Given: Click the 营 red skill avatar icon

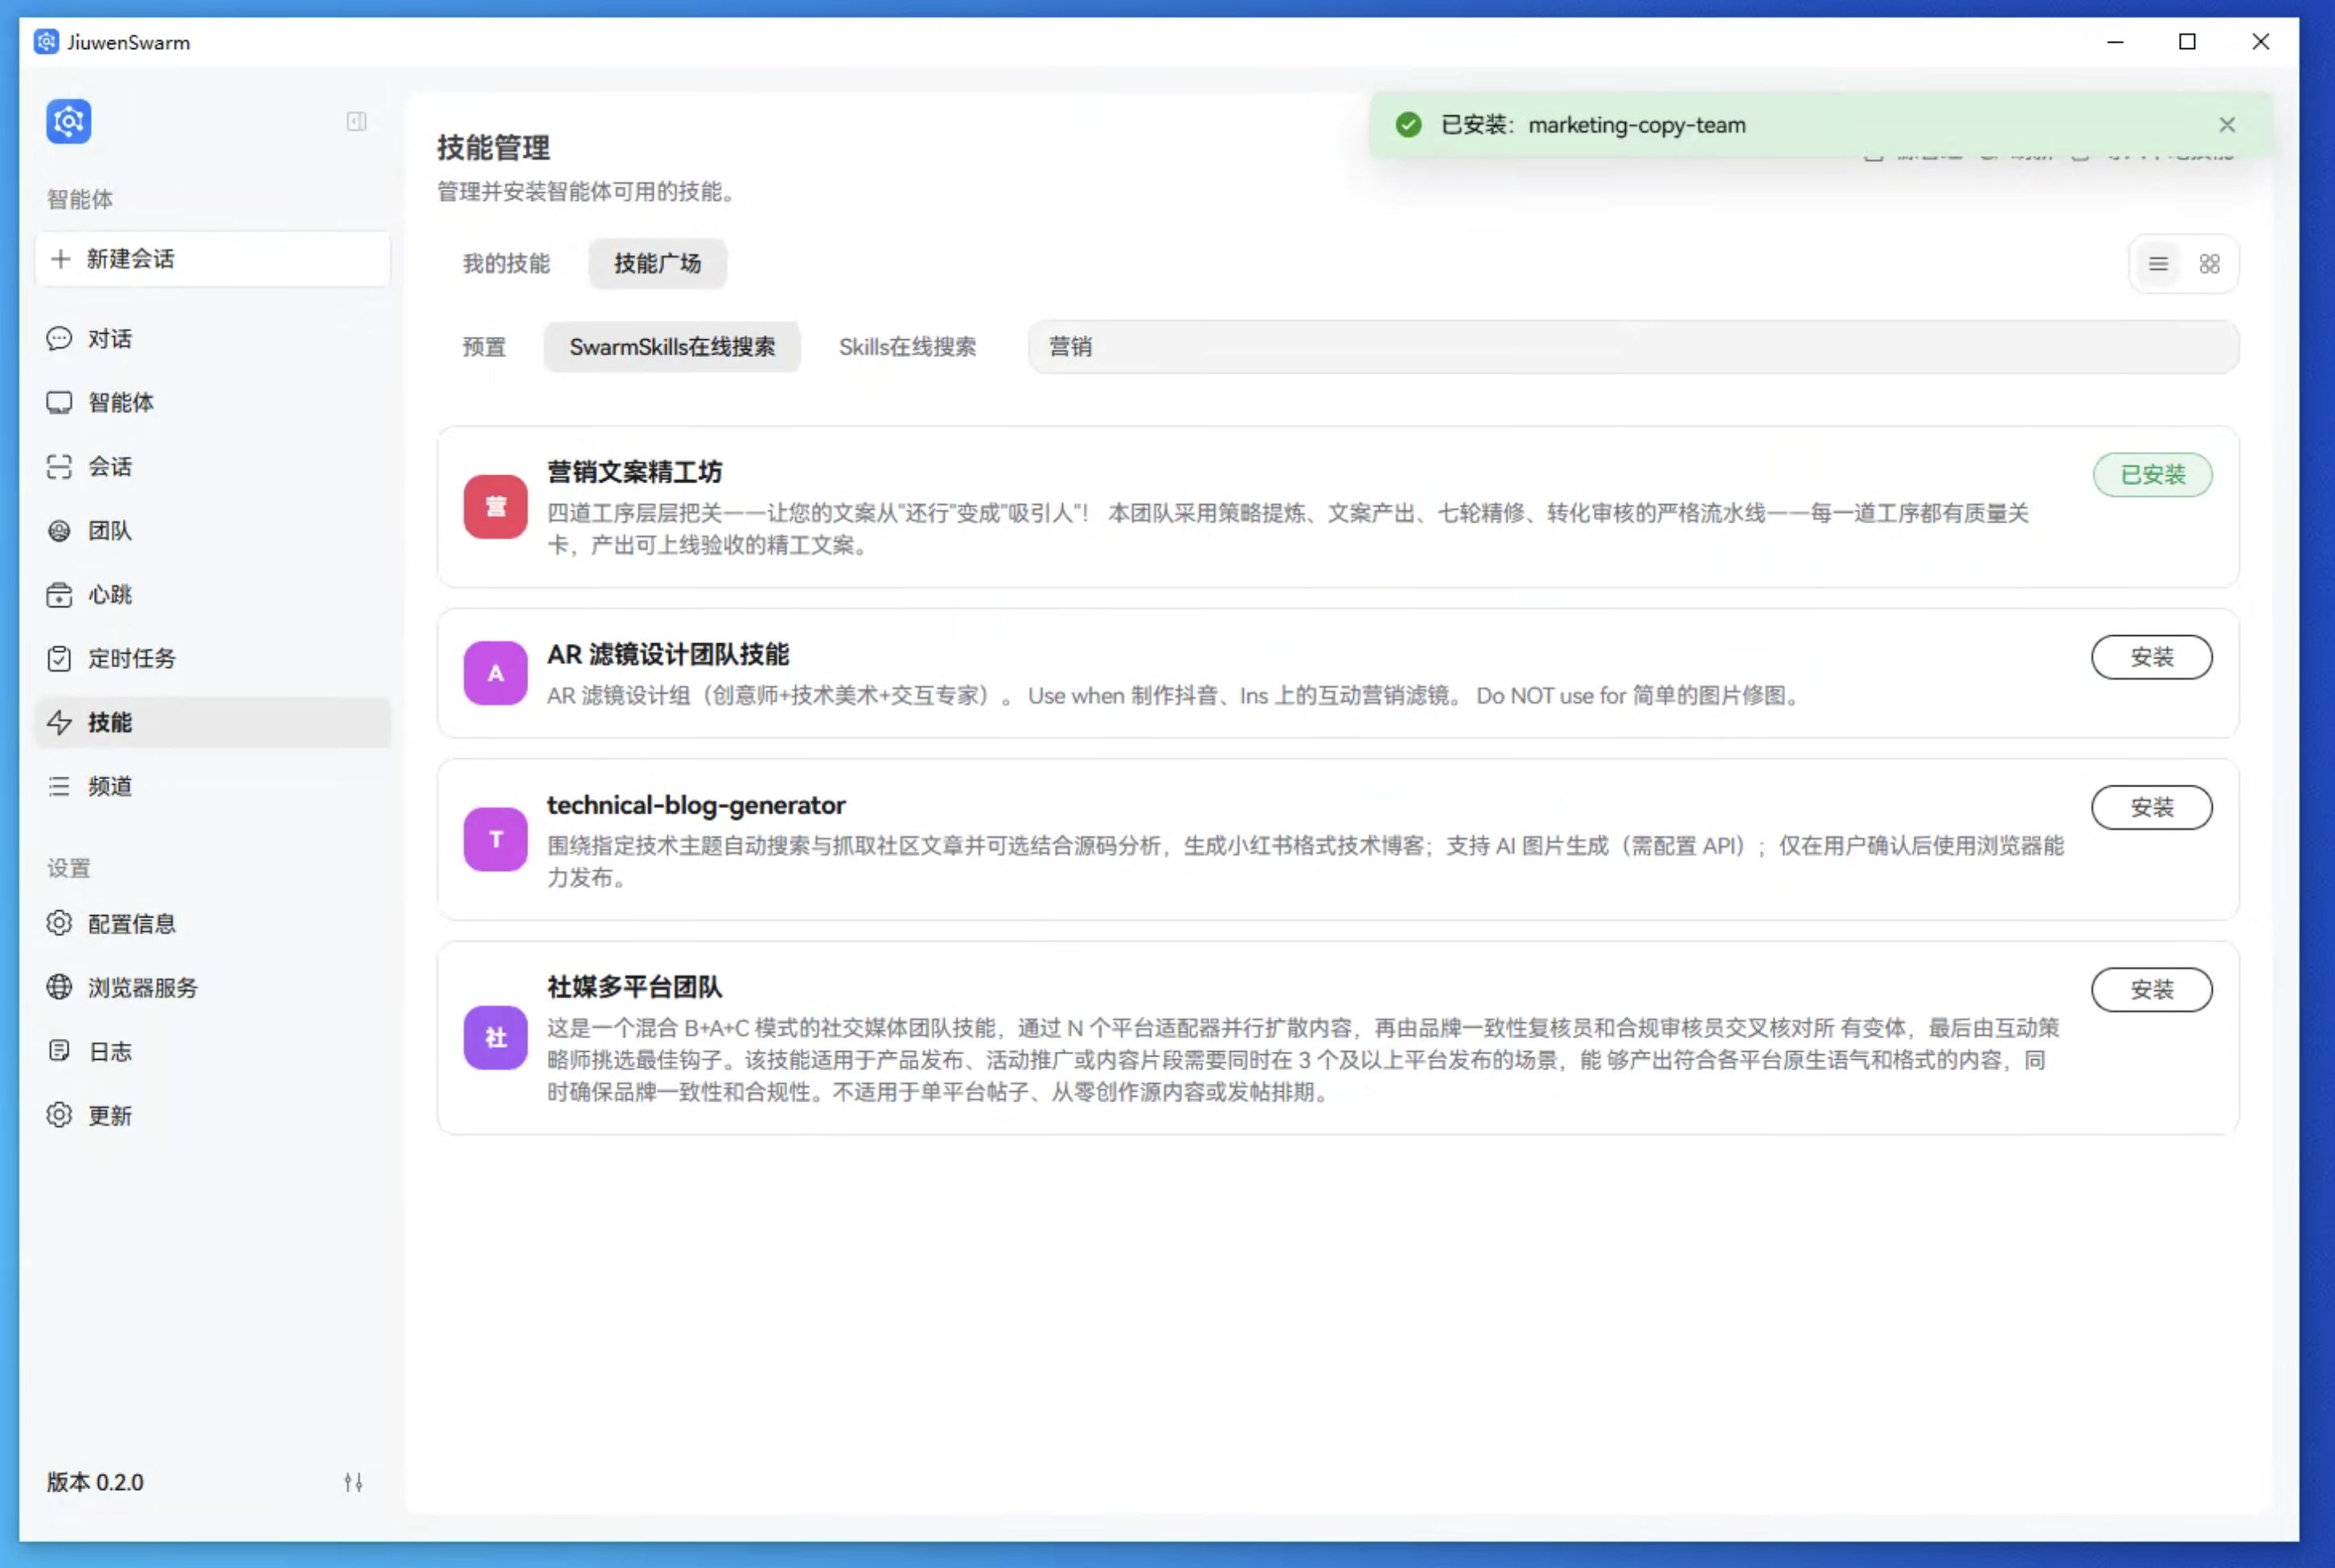Looking at the screenshot, I should tap(495, 507).
